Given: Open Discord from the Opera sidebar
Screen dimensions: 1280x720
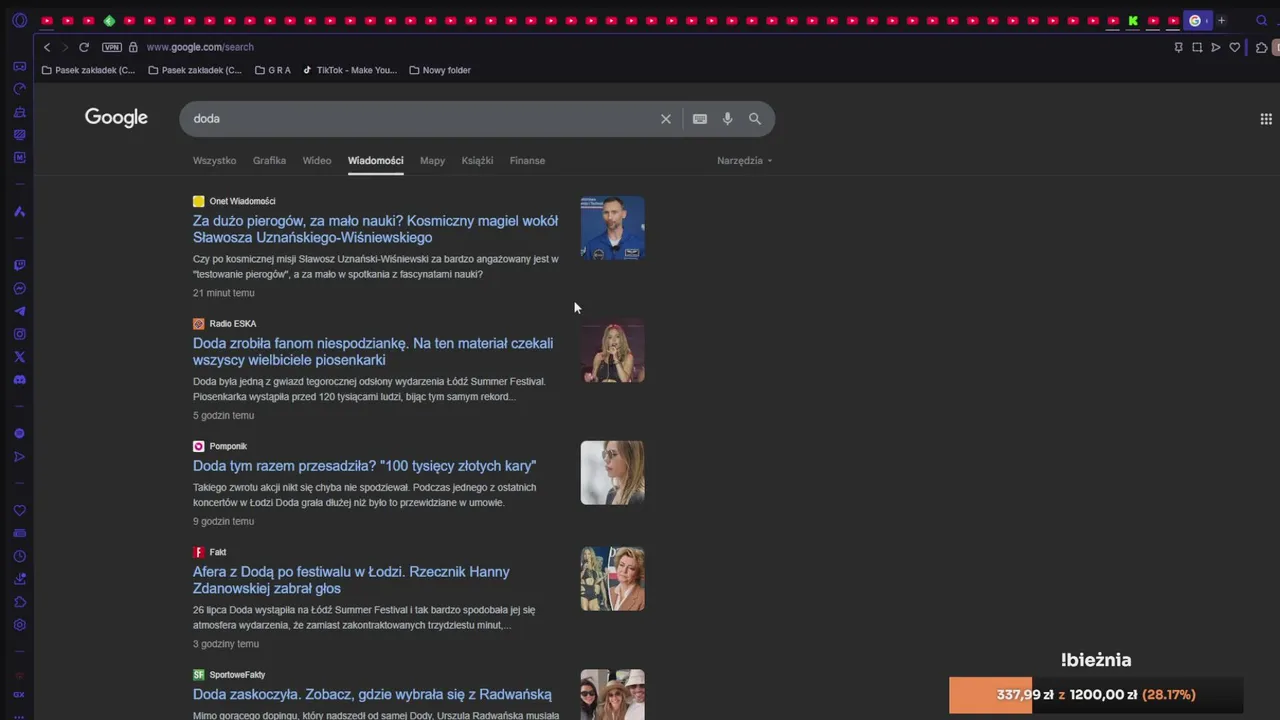Looking at the screenshot, I should click(19, 380).
